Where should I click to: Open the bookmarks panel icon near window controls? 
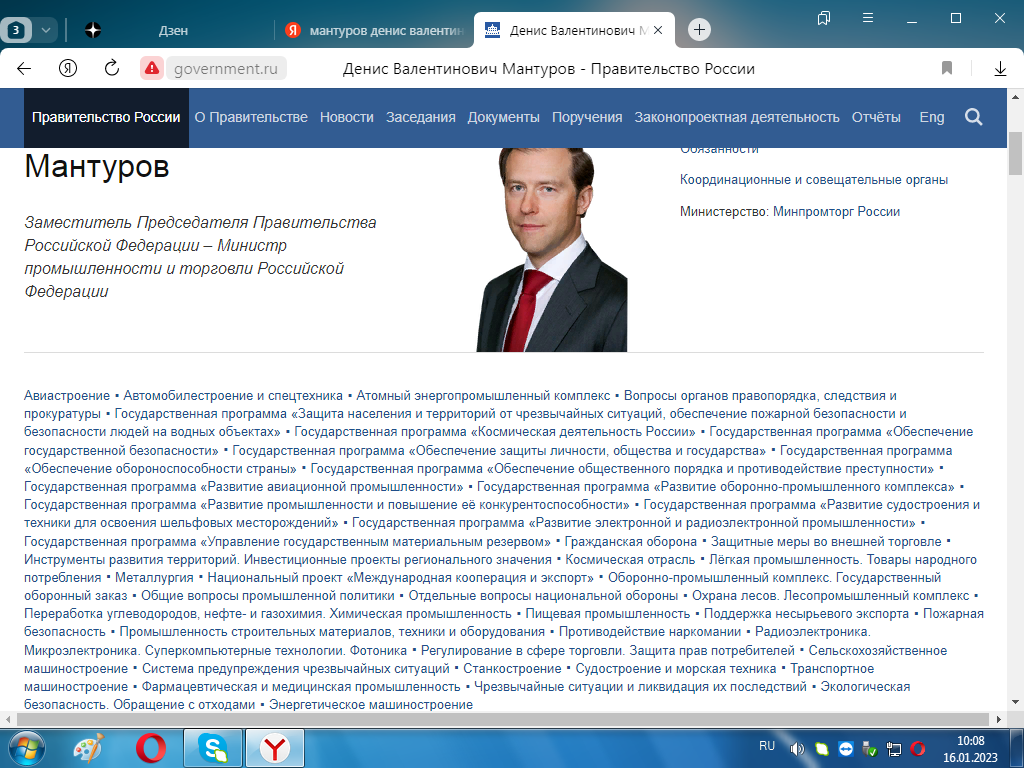(824, 18)
